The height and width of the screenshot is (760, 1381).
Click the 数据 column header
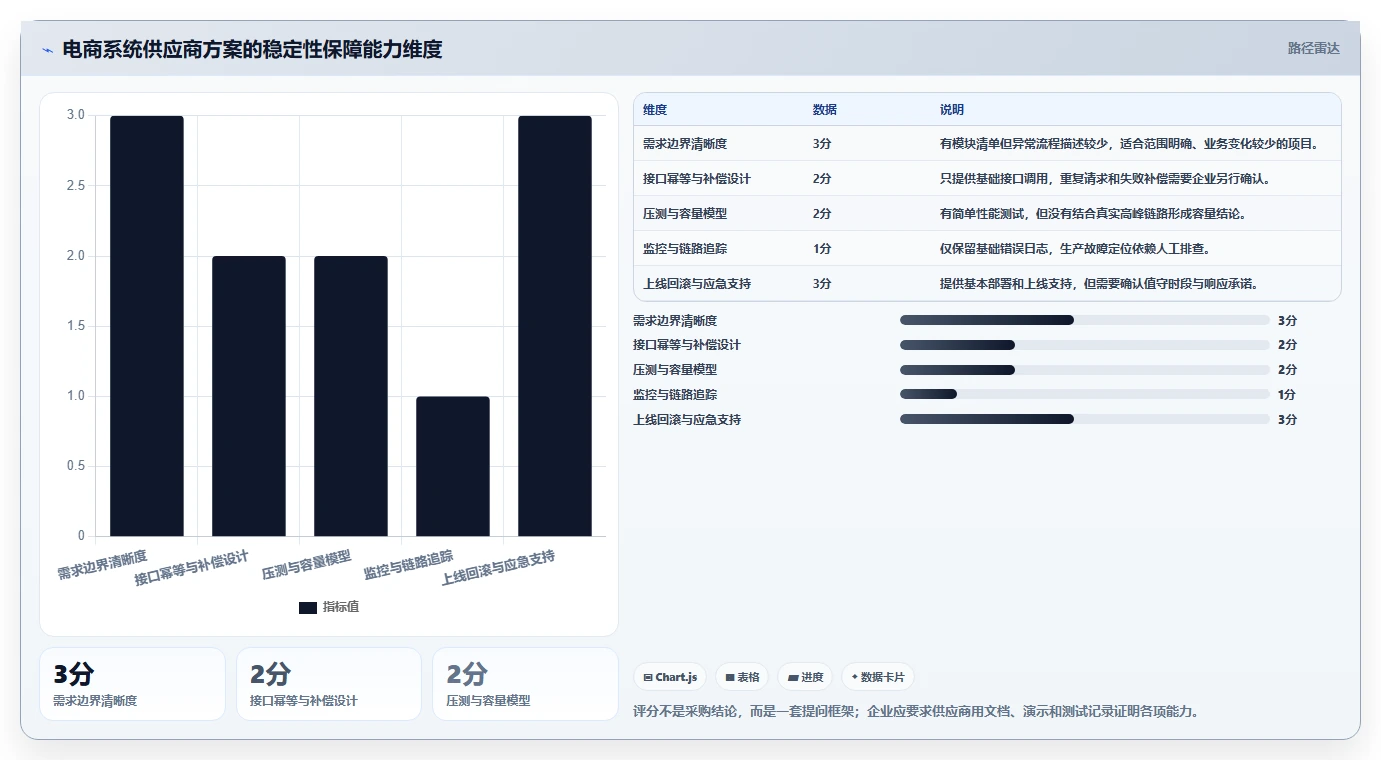click(825, 110)
